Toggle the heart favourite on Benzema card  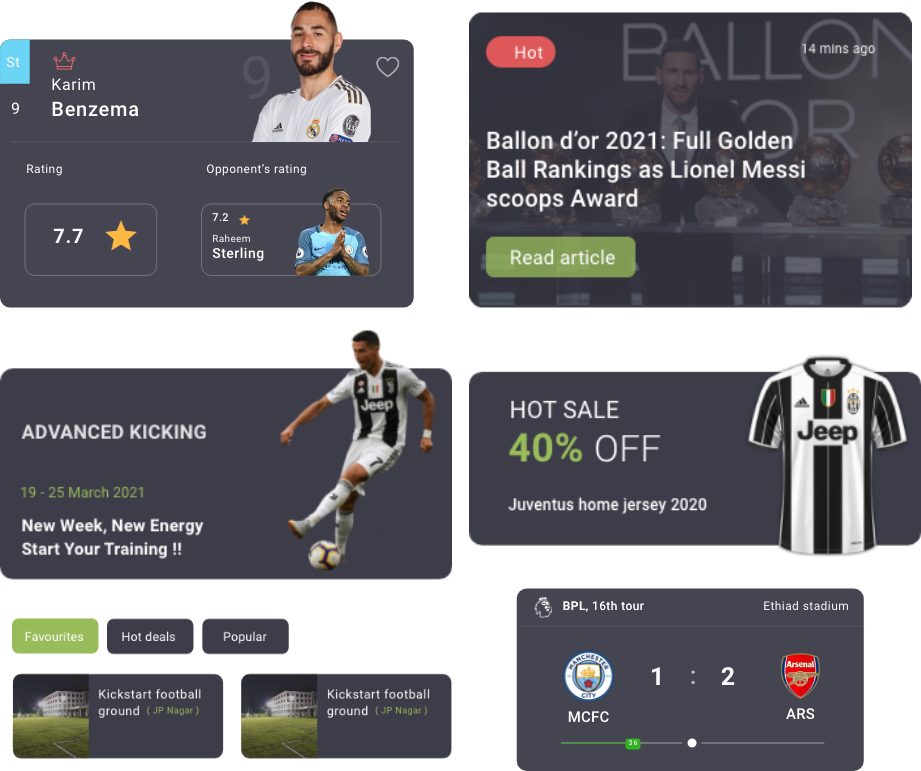click(388, 67)
